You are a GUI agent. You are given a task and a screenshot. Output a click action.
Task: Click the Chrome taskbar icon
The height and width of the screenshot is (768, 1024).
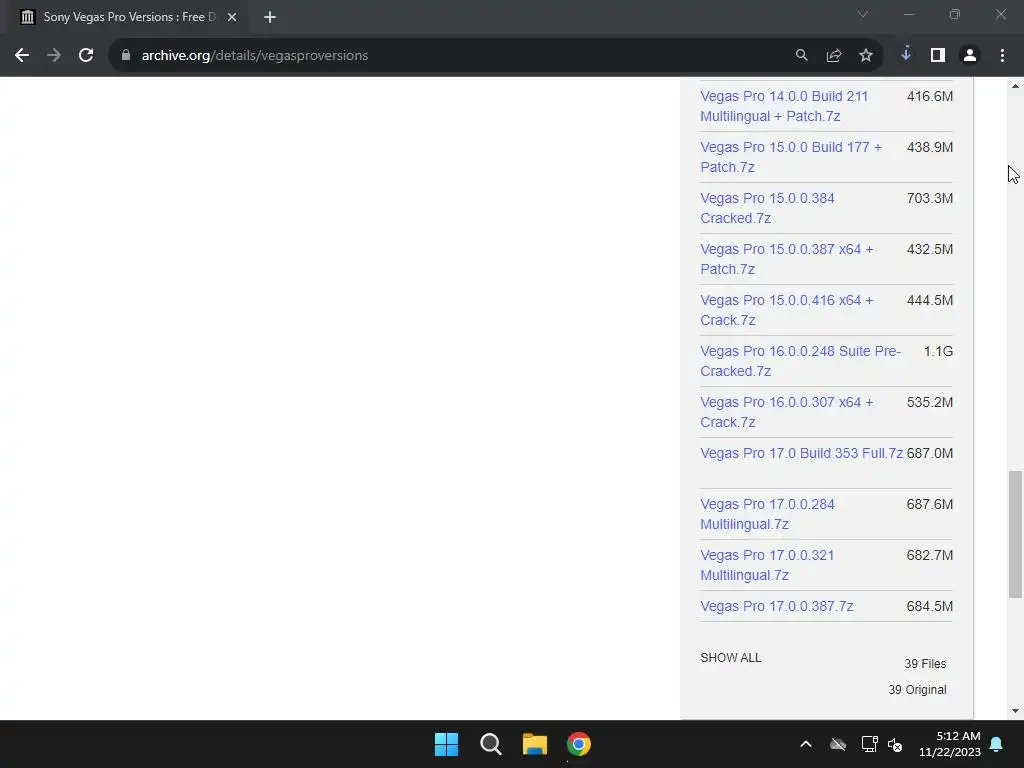coord(579,744)
